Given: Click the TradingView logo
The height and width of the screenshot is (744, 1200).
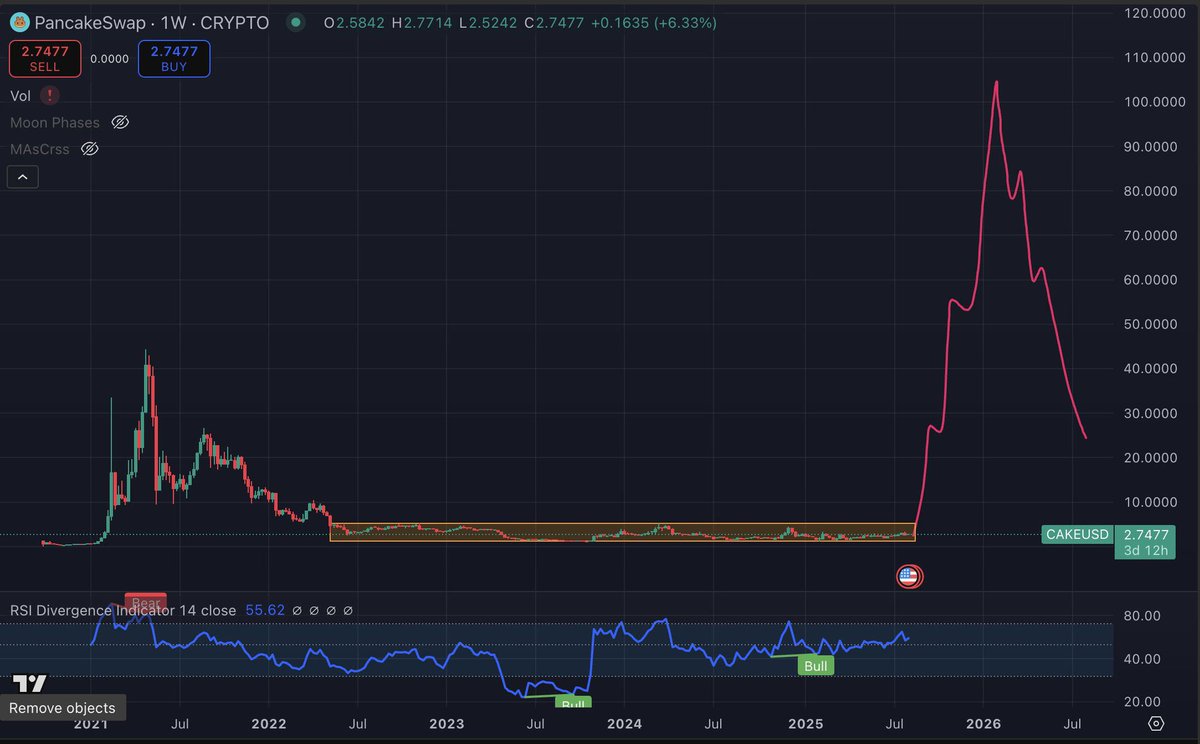Looking at the screenshot, I should [x=30, y=684].
